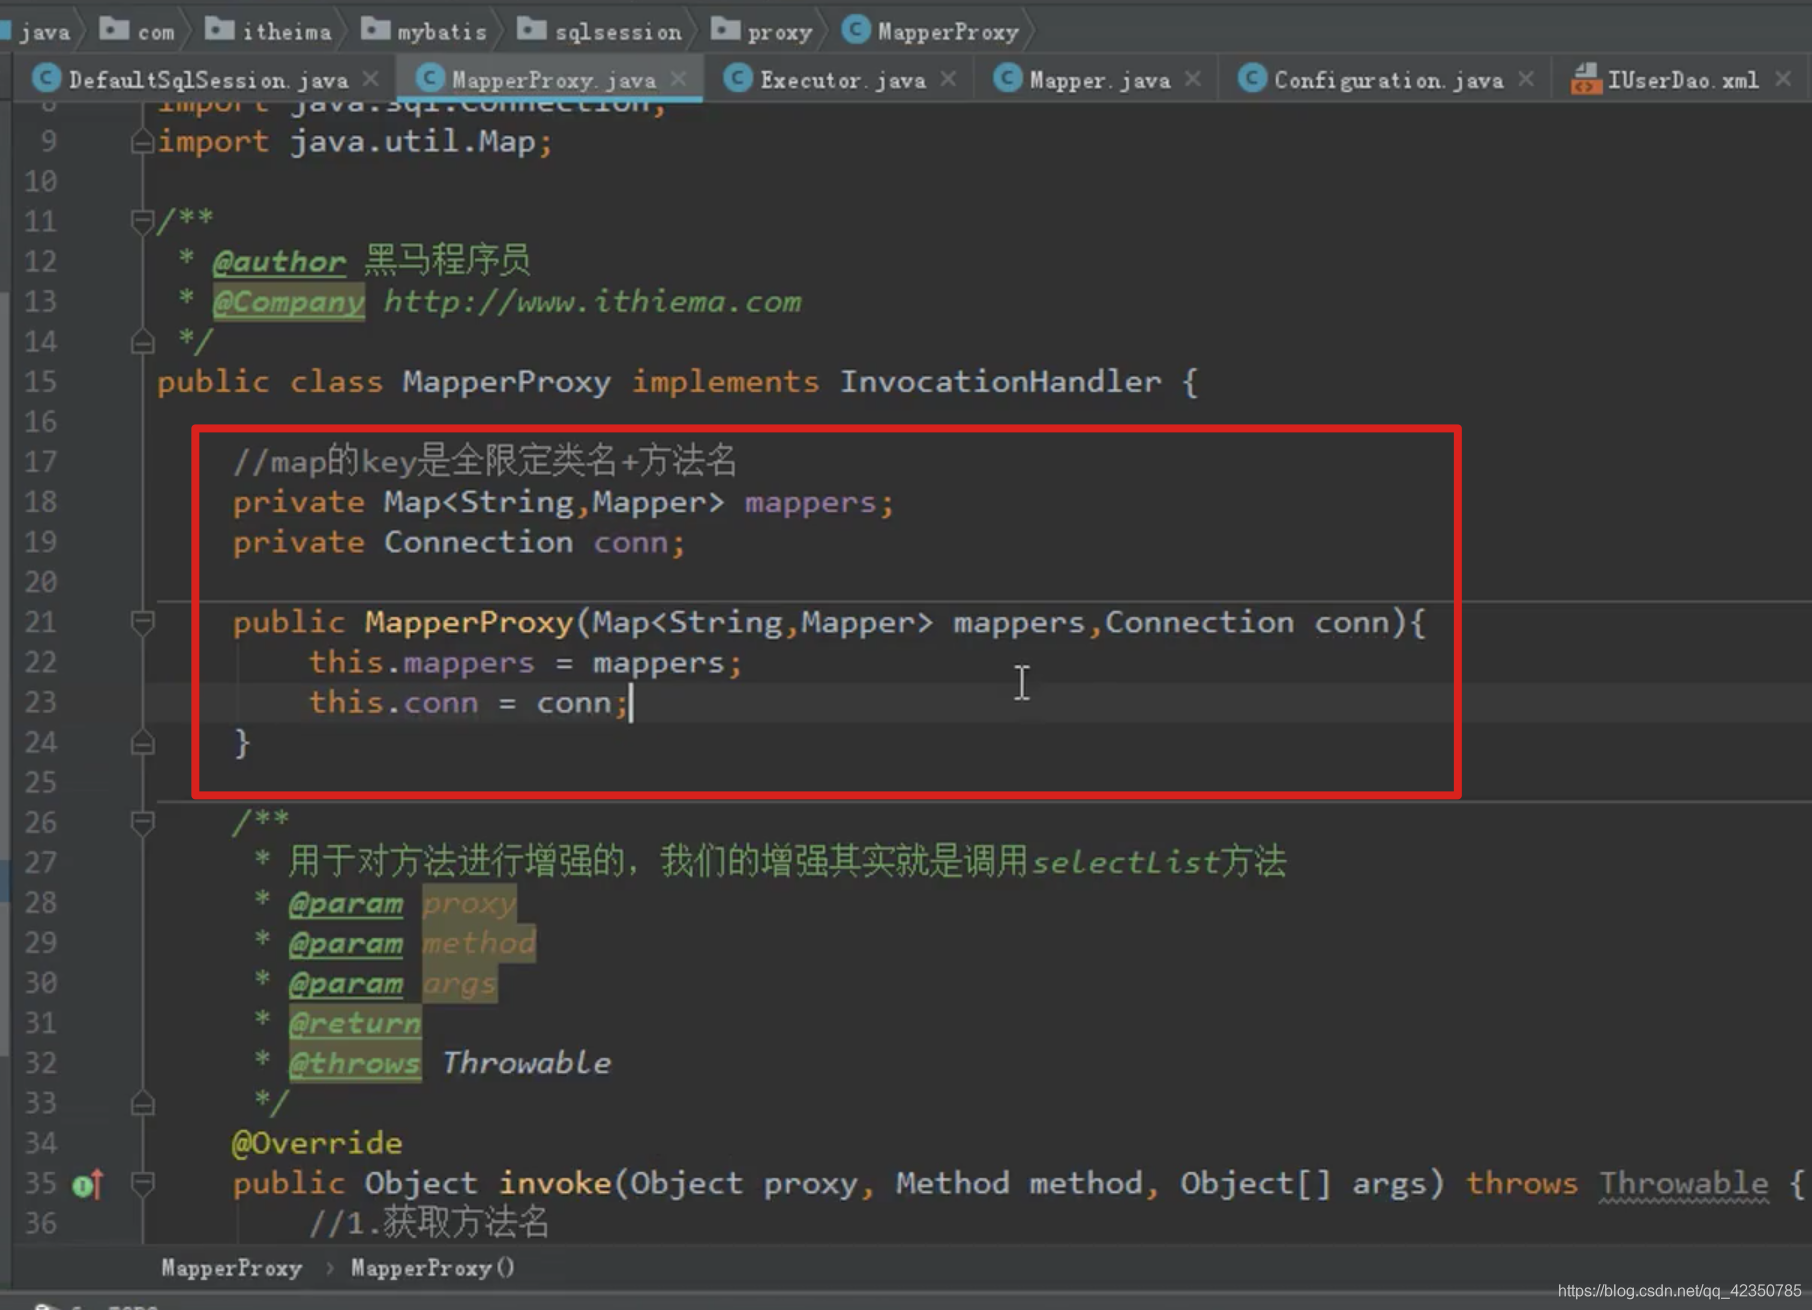Image resolution: width=1812 pixels, height=1310 pixels.
Task: Click the args param name on line 30
Action: (459, 983)
